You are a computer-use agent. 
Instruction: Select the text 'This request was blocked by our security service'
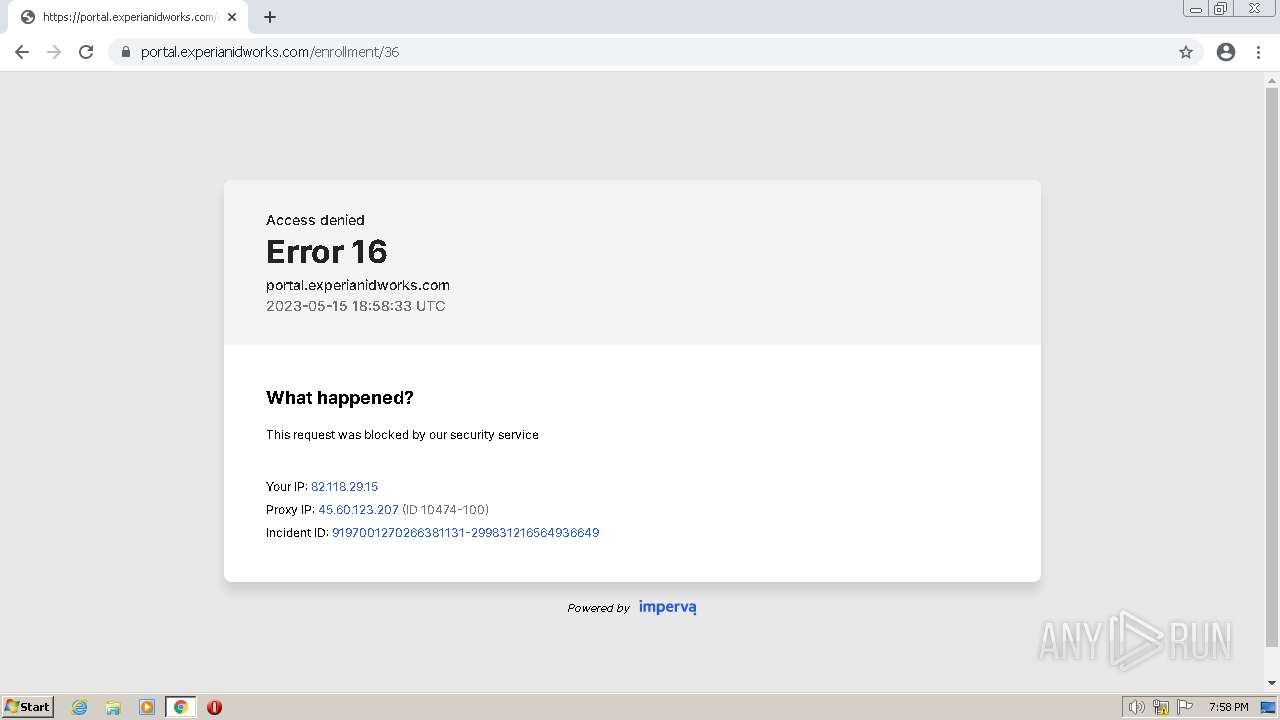[402, 435]
